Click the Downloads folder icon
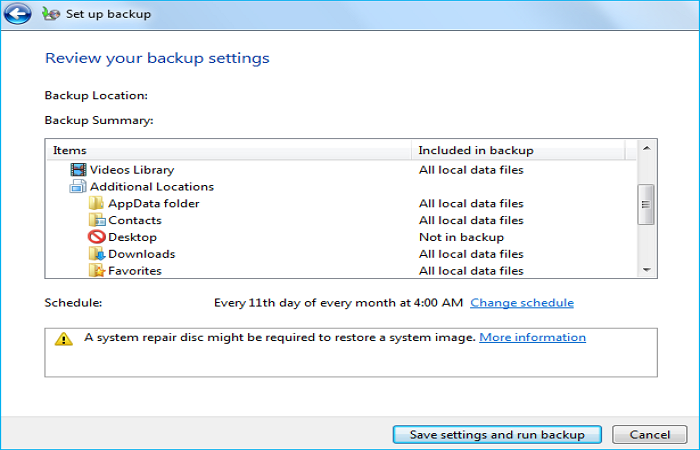700x450 pixels. (x=97, y=254)
